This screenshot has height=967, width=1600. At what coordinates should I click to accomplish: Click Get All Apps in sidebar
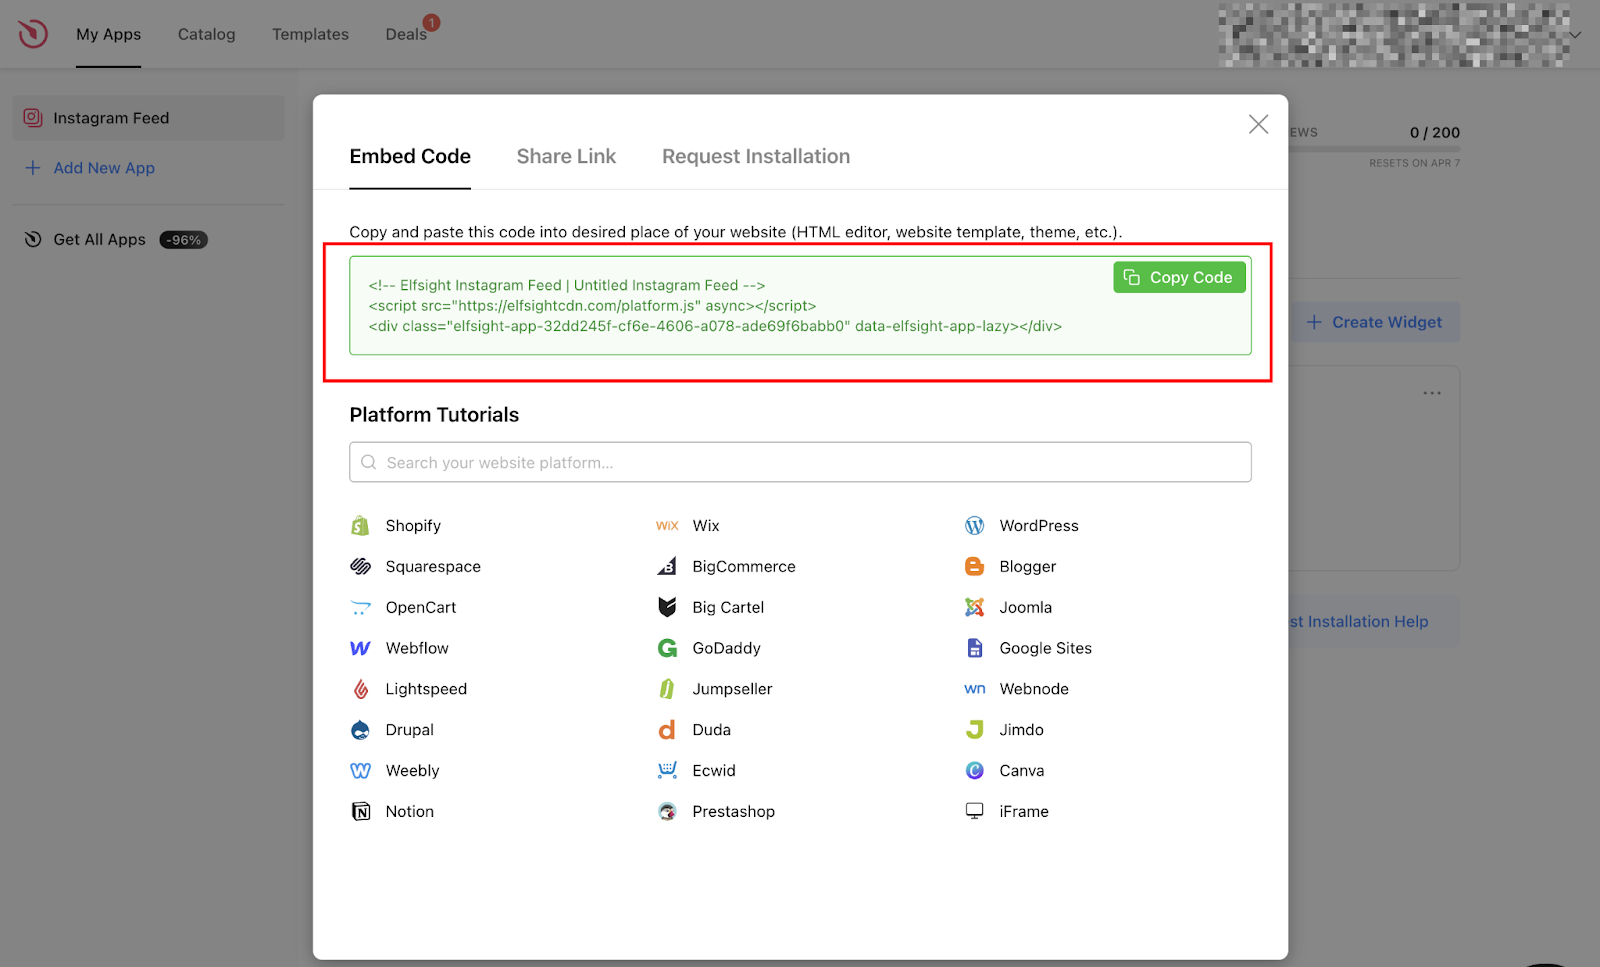tap(99, 240)
